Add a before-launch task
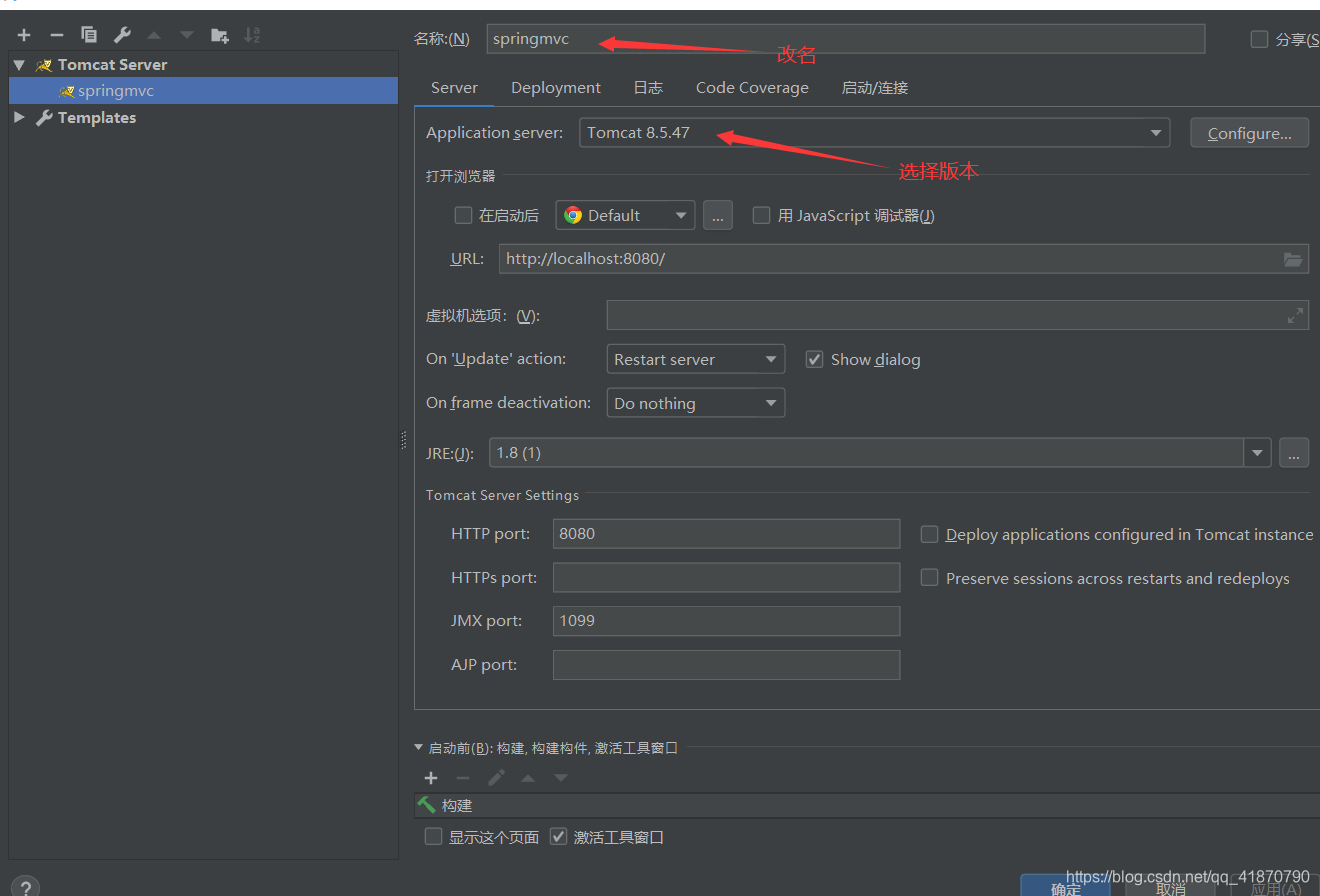 tap(431, 778)
